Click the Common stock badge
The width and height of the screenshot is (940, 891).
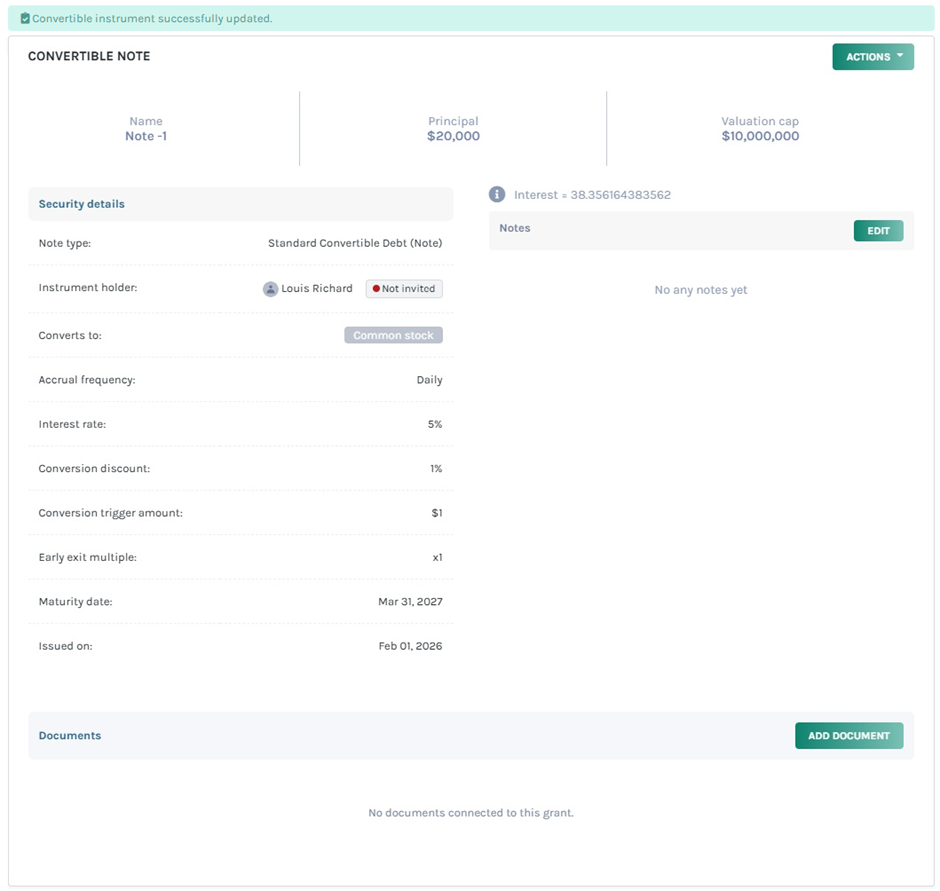coord(393,336)
